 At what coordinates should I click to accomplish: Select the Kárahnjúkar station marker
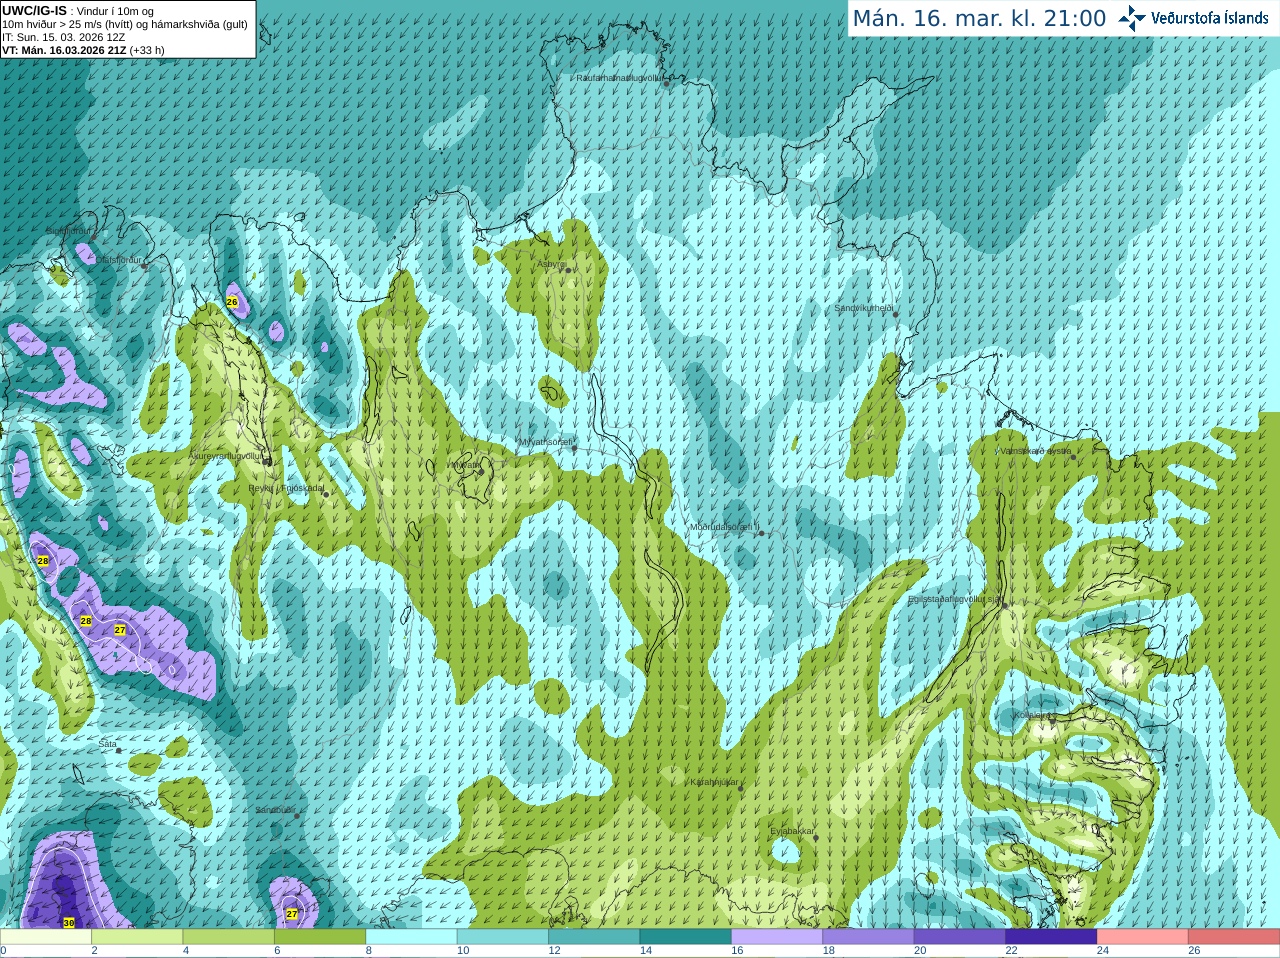tap(740, 789)
